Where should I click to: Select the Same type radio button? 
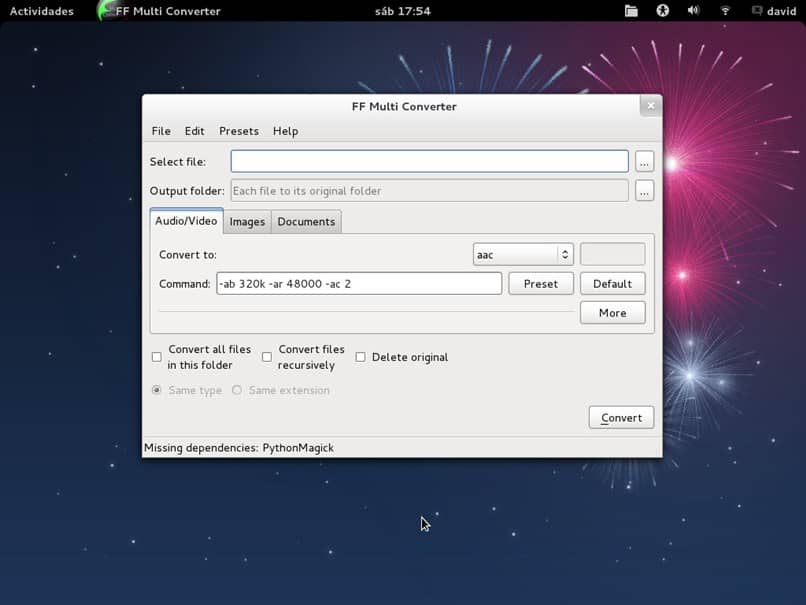tap(157, 390)
